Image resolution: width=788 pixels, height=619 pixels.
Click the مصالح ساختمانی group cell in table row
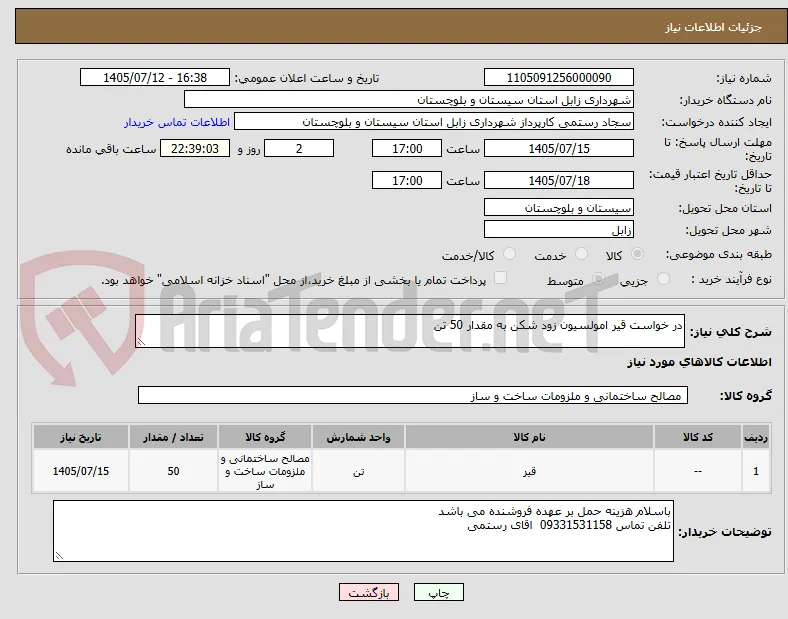(265, 471)
